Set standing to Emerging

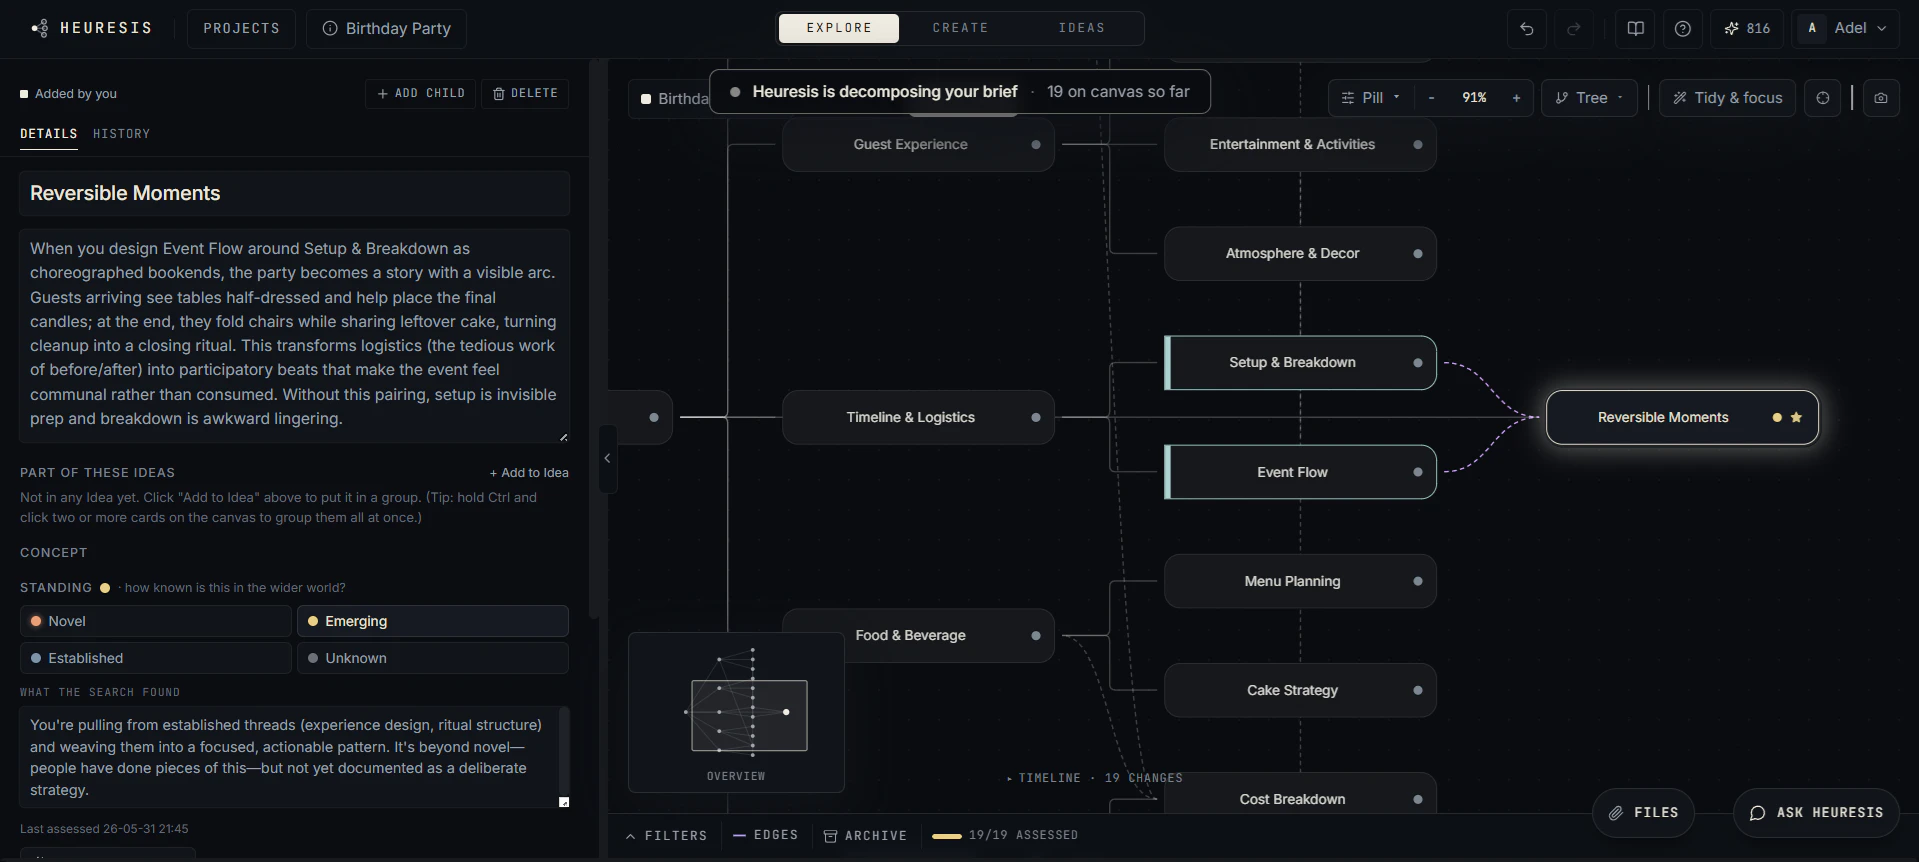433,621
